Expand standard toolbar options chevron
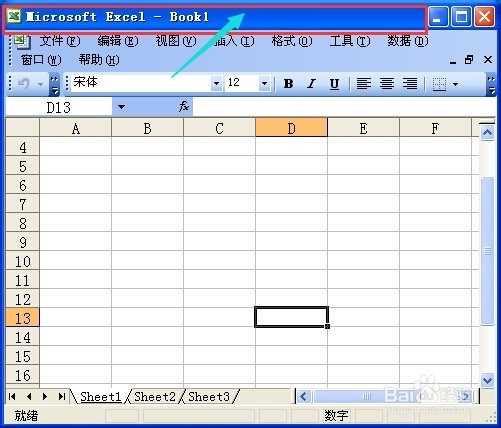The width and height of the screenshot is (501, 428). [54, 84]
